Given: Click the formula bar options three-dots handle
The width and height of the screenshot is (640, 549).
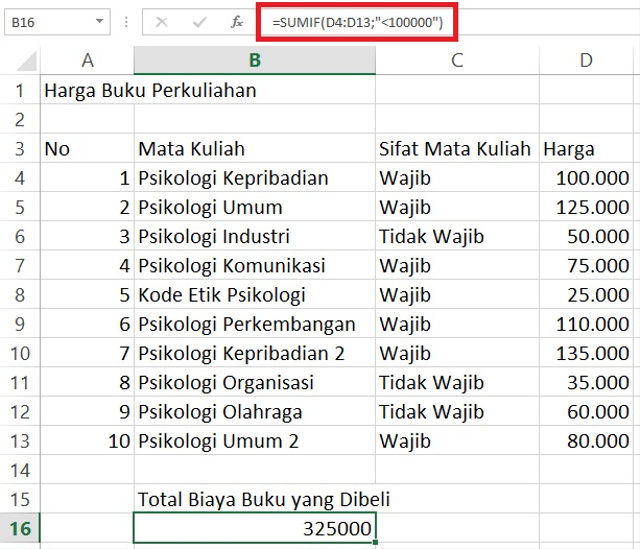Looking at the screenshot, I should (x=126, y=22).
